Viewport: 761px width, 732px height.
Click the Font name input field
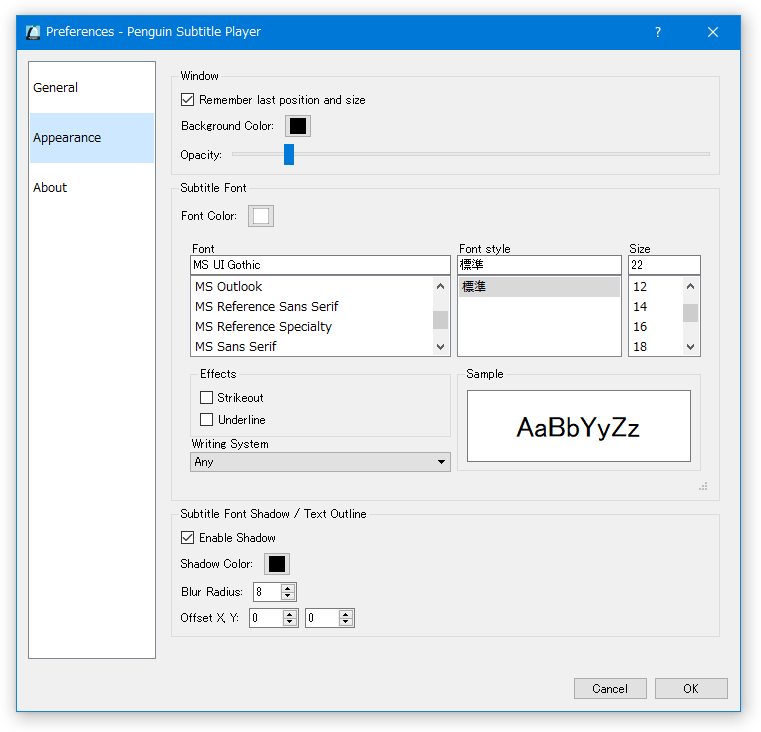[320, 265]
